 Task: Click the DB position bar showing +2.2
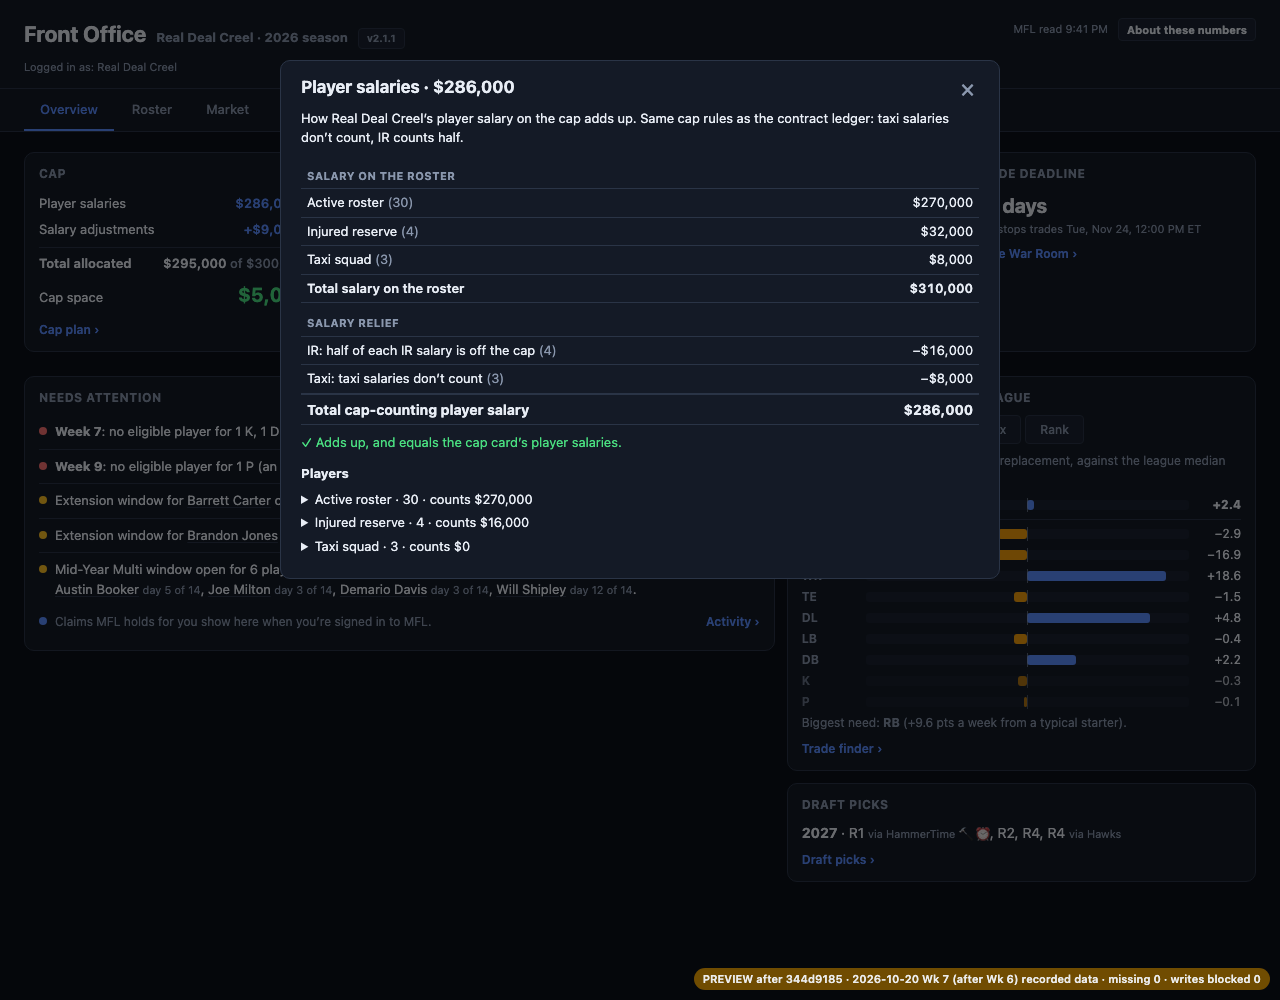(1051, 660)
